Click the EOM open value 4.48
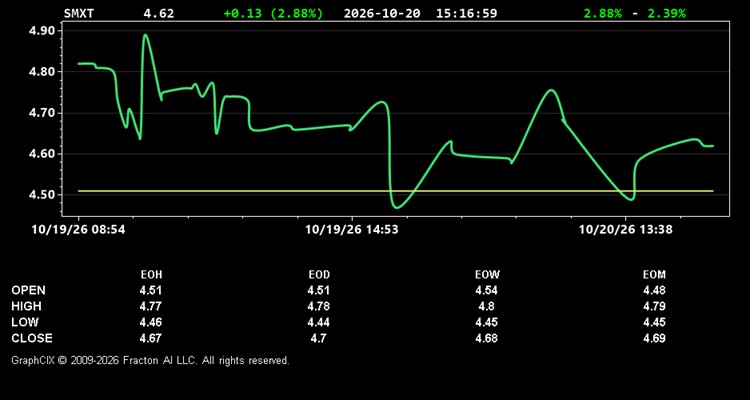750x400 pixels. pyautogui.click(x=654, y=290)
